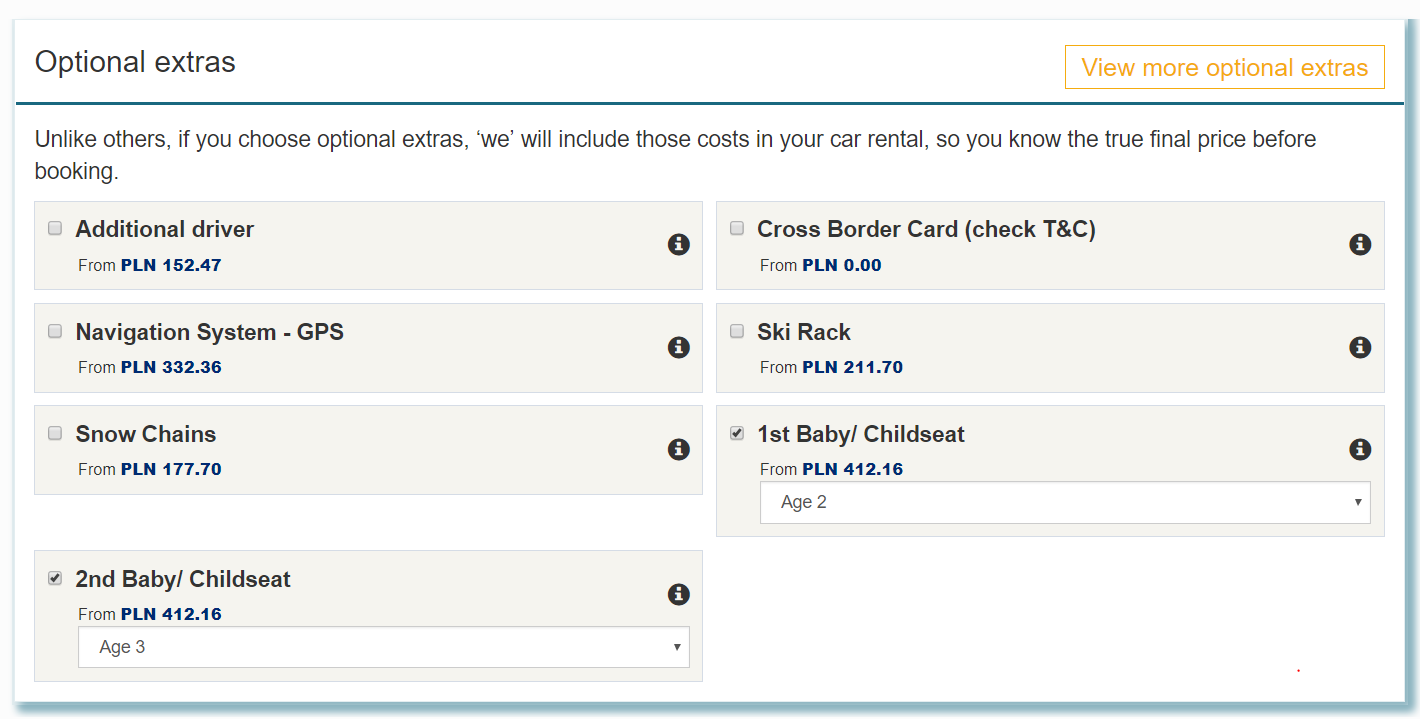1420x719 pixels.
Task: Toggle the Cross Border Card checkbox
Action: [737, 228]
